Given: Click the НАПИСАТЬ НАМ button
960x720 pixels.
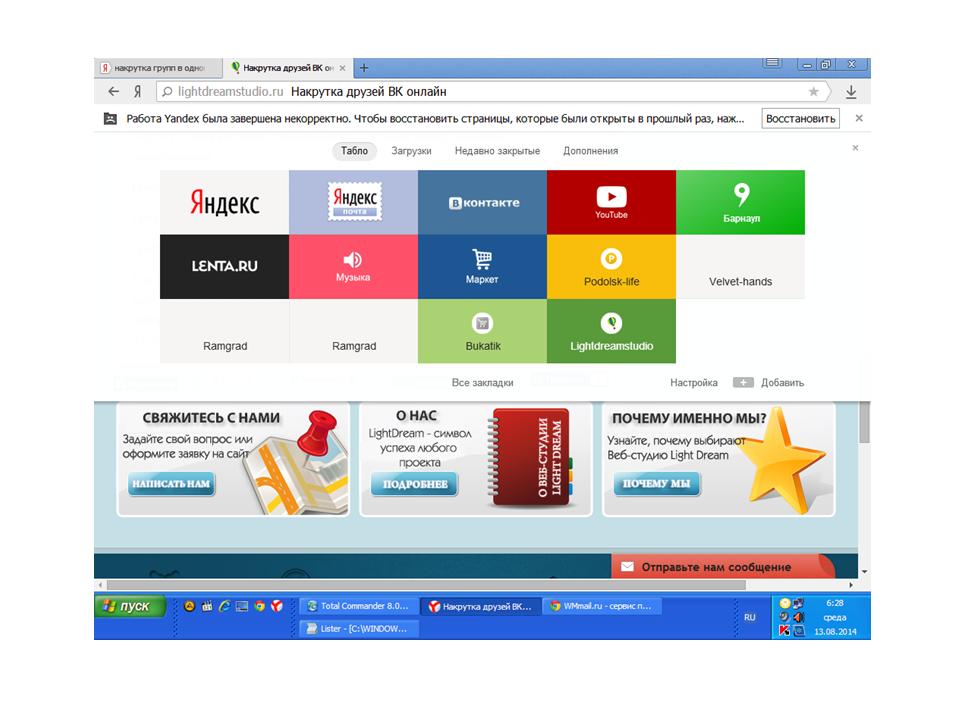Looking at the screenshot, I should point(171,484).
